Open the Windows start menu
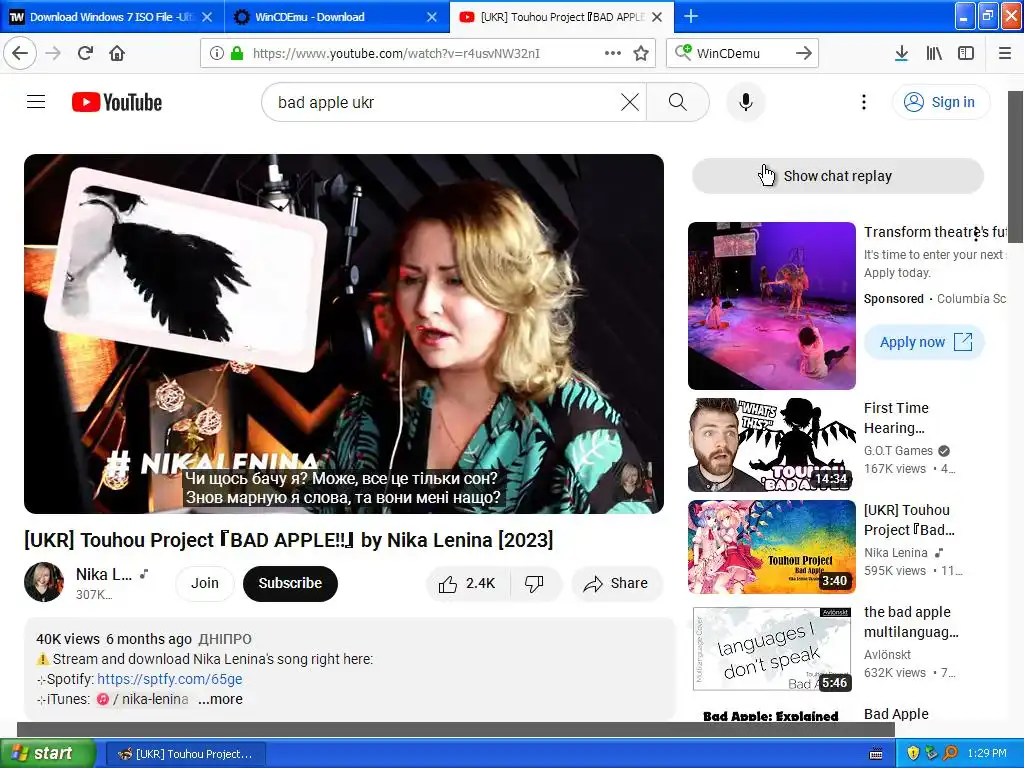The width and height of the screenshot is (1024, 768). click(47, 753)
